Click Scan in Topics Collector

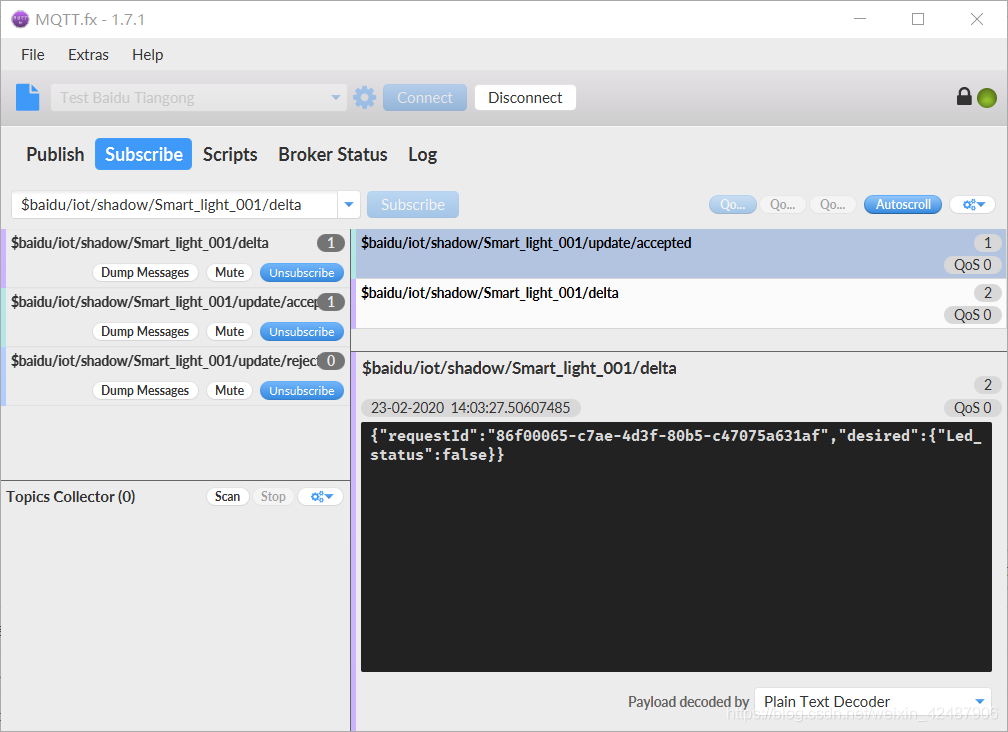point(228,496)
